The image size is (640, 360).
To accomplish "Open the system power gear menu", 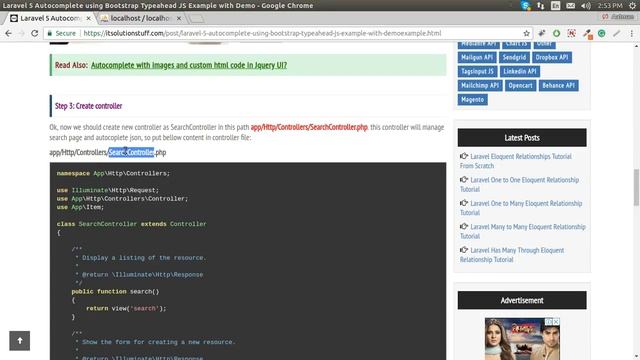I will click(632, 5).
